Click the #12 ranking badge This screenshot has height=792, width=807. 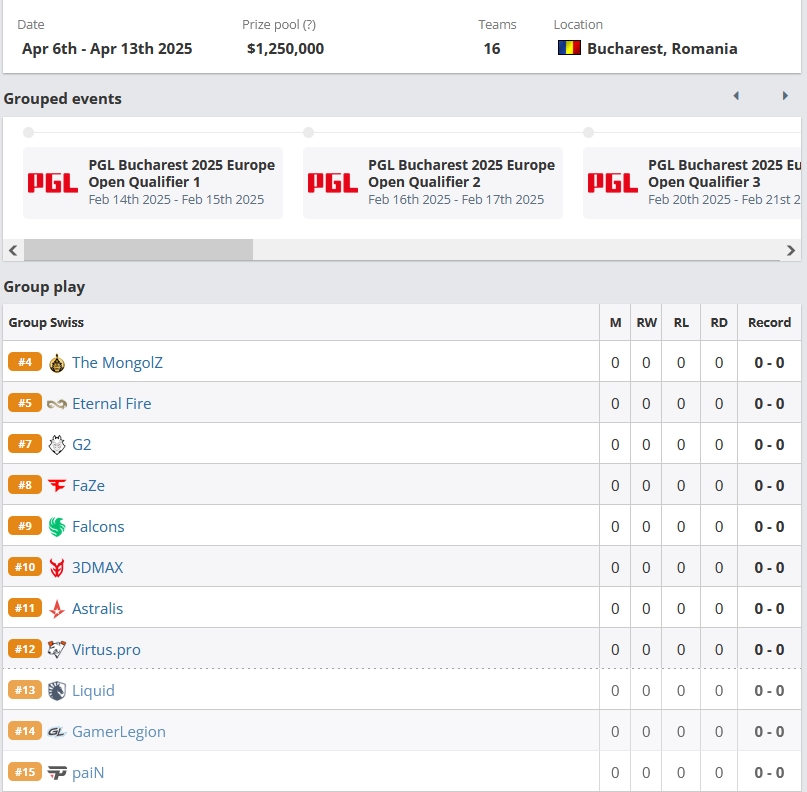point(25,649)
